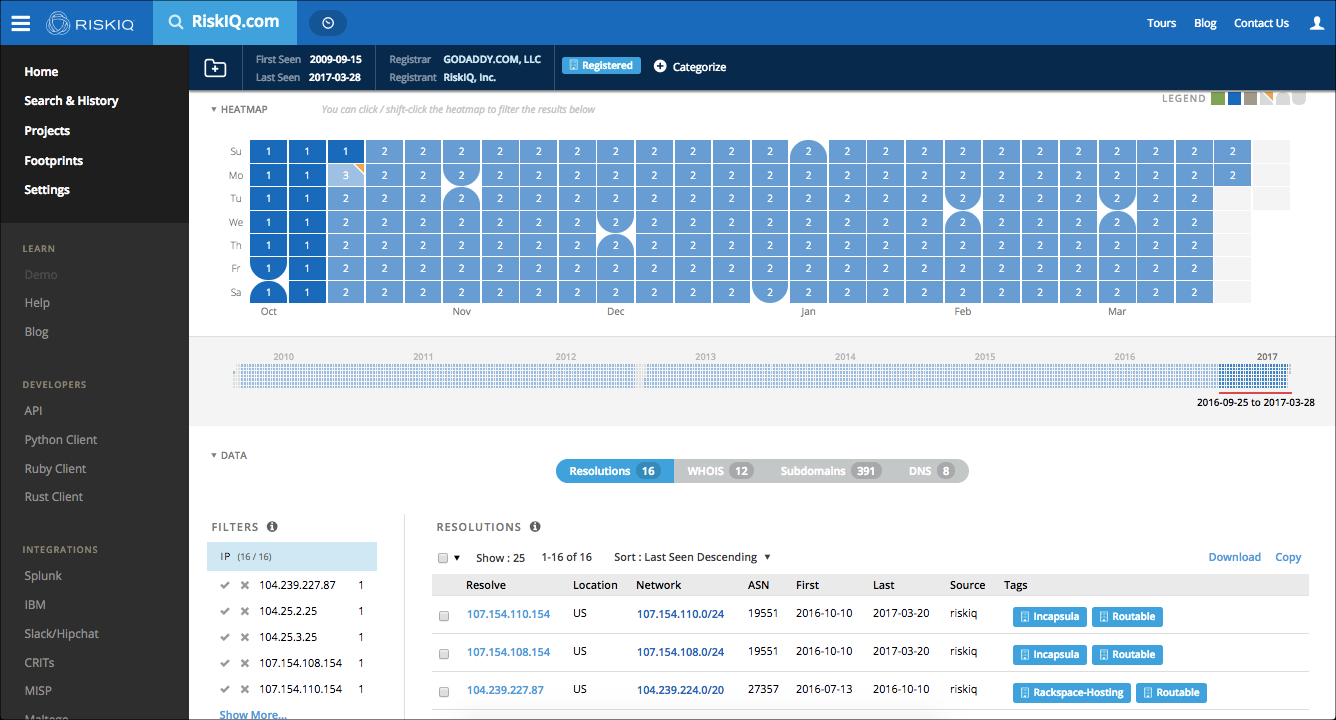Click the info icon beside RESOLUTIONS heading
1336x720 pixels.
pyautogui.click(x=535, y=527)
